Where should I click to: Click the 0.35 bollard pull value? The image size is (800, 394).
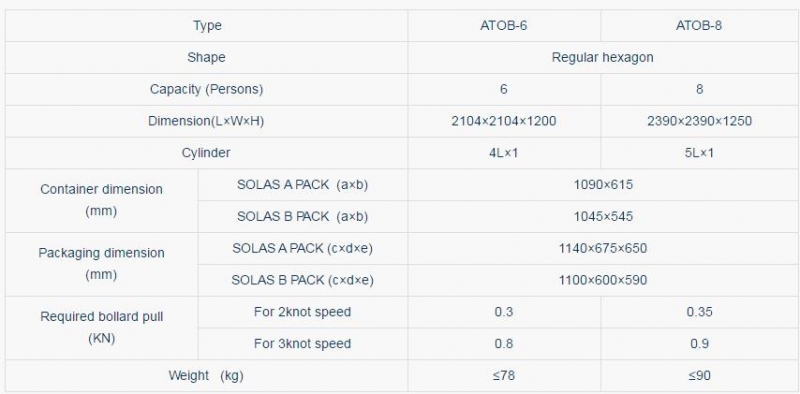699,312
